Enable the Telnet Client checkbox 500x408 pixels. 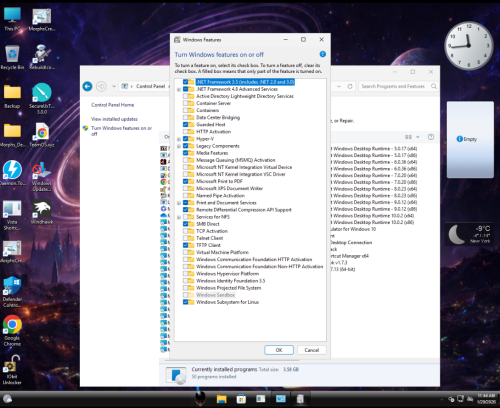185,238
